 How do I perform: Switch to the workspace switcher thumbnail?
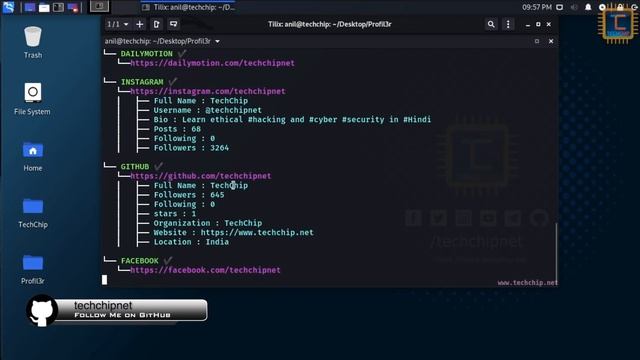99,7
